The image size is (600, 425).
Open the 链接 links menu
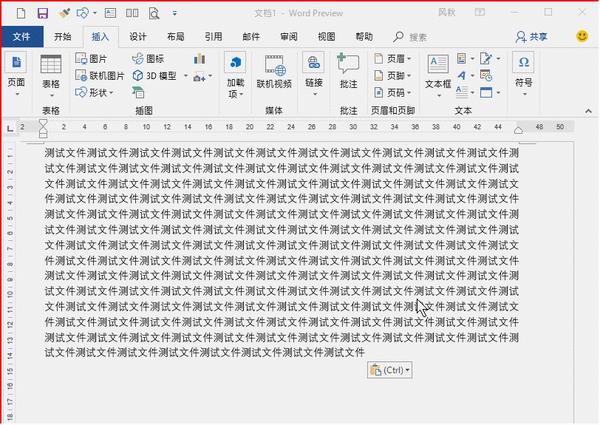pos(313,72)
